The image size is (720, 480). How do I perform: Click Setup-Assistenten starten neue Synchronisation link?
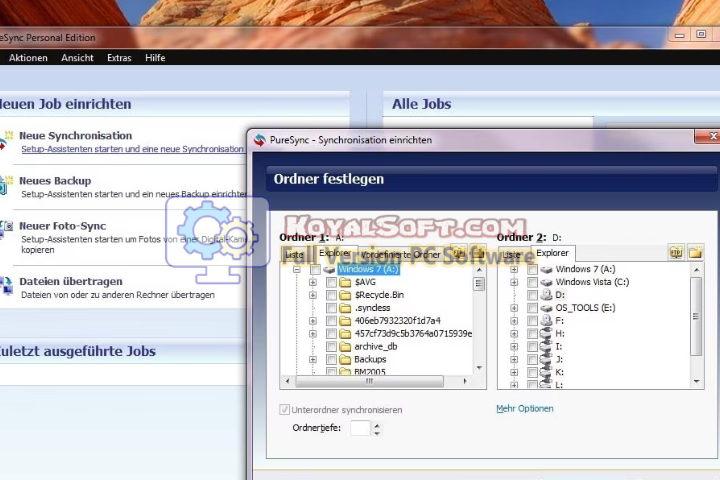click(x=132, y=149)
